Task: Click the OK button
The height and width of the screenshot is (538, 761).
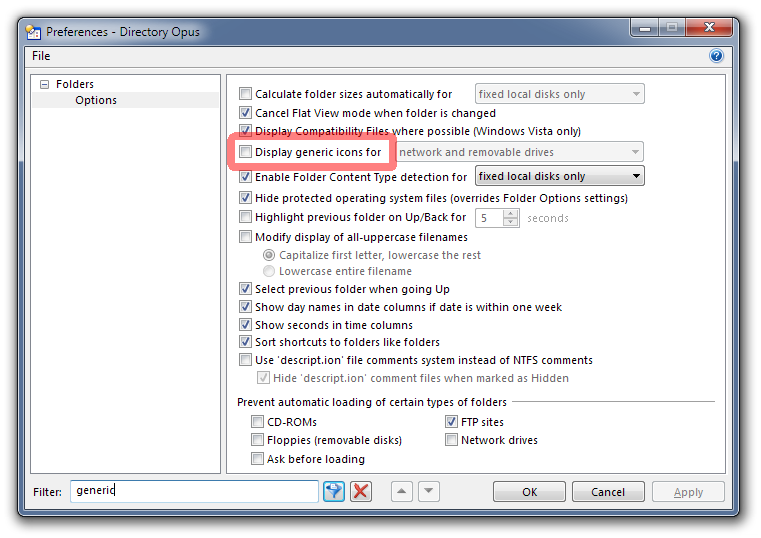Action: coord(529,492)
